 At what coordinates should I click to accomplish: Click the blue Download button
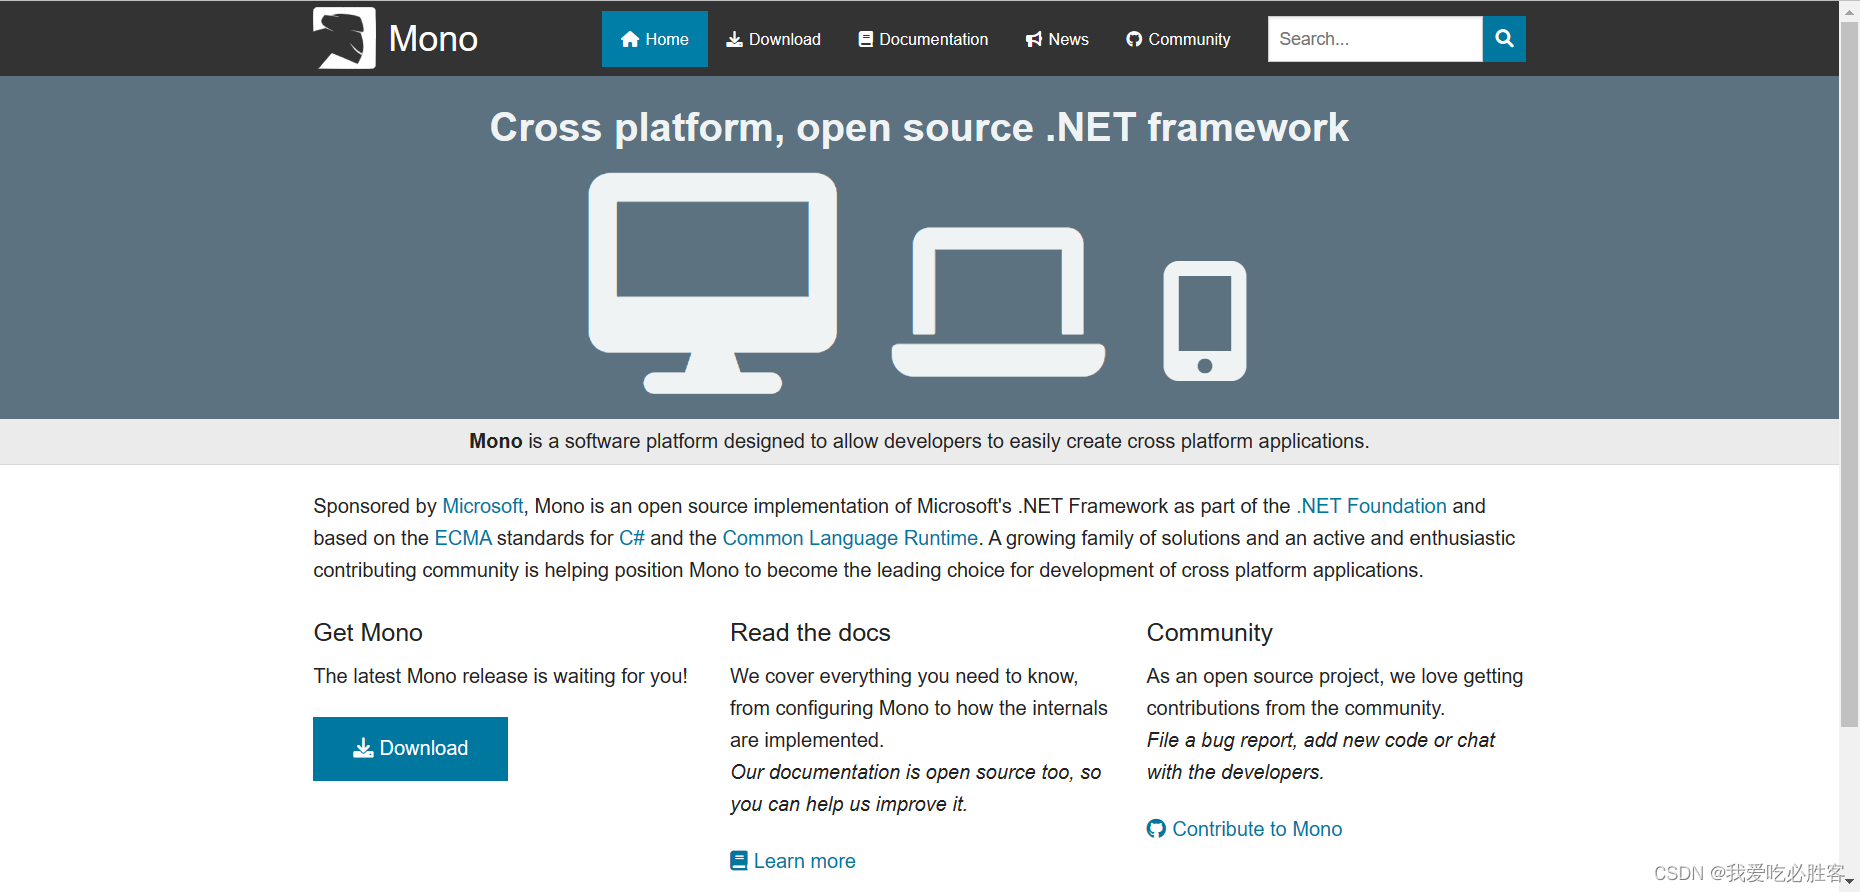(x=410, y=749)
